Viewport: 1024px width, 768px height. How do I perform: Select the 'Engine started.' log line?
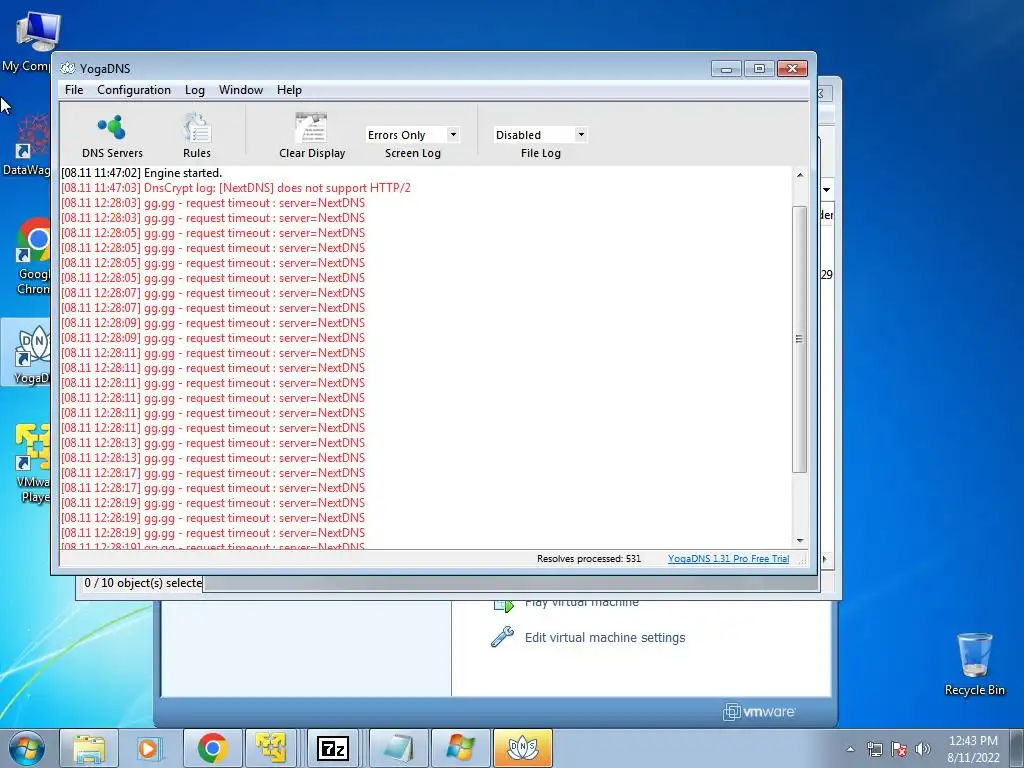[x=141, y=173]
